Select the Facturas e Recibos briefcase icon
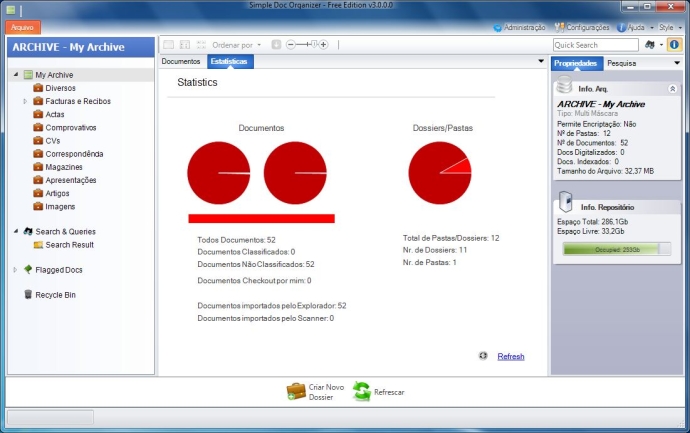 pyautogui.click(x=38, y=101)
